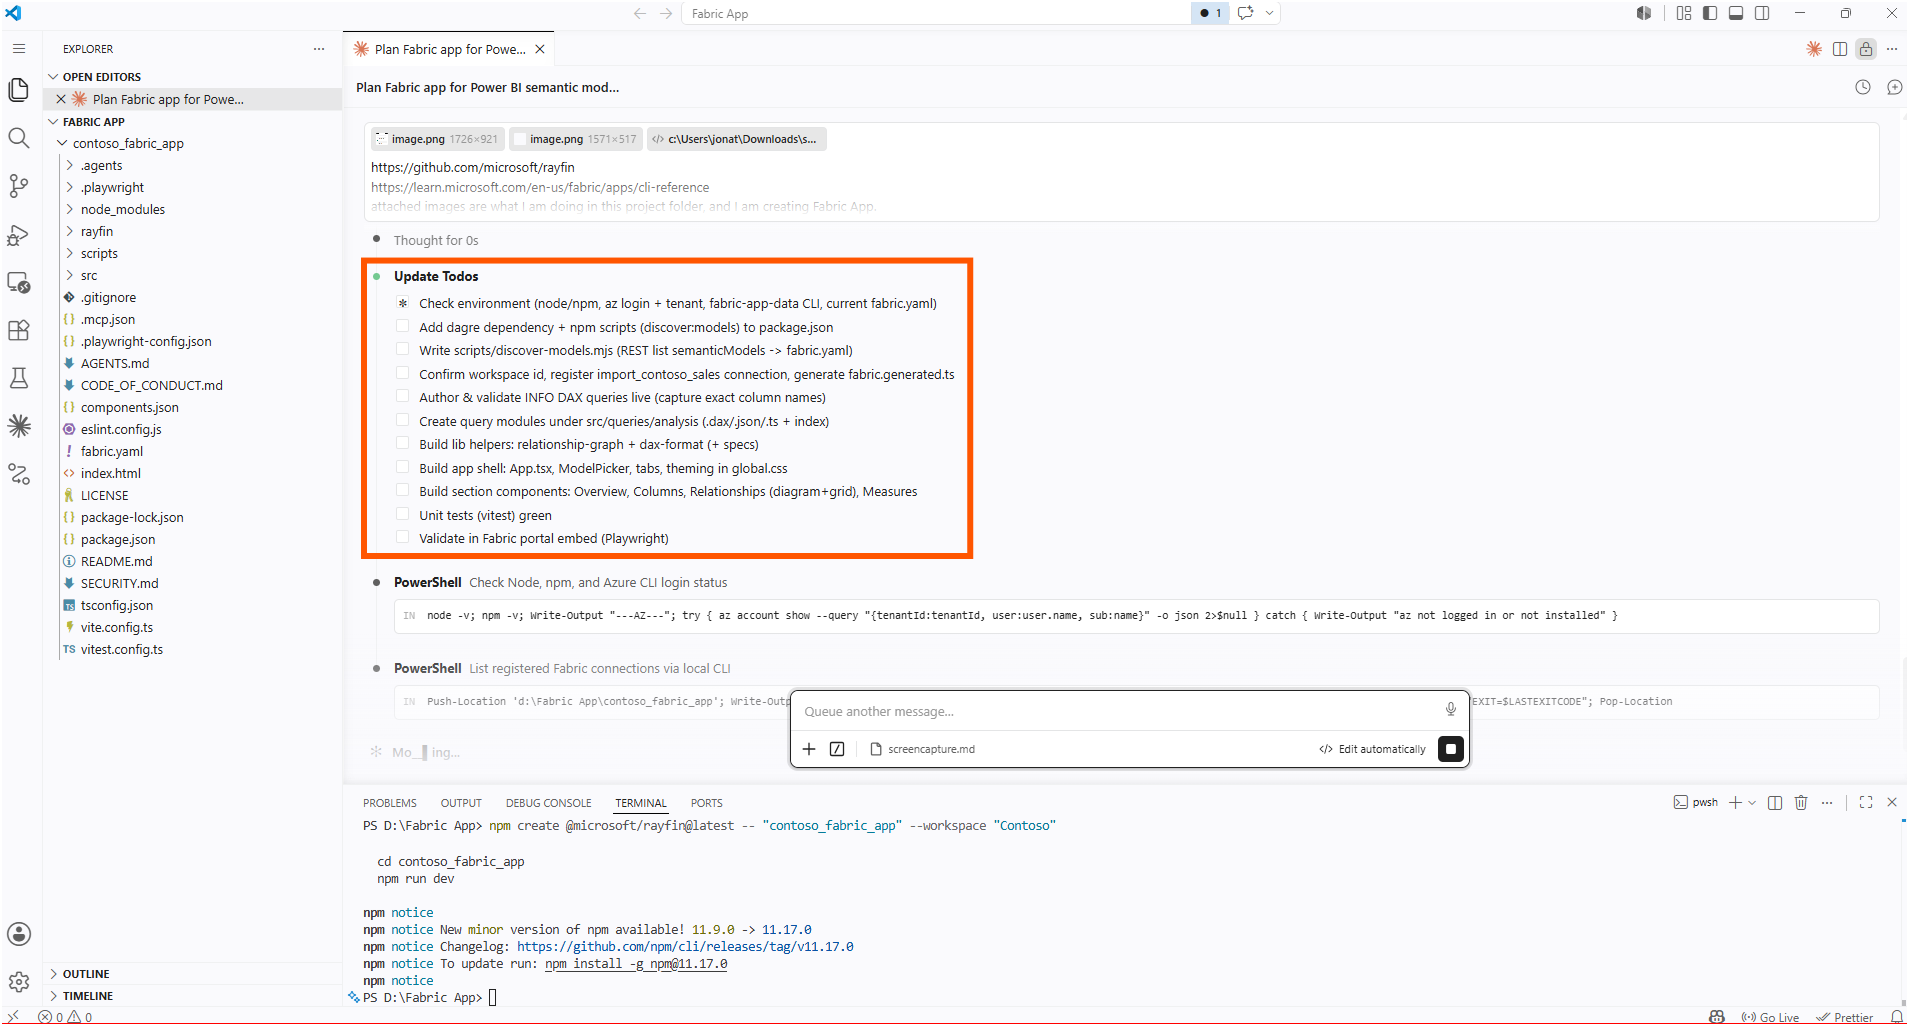Click Customize Layout icon in title bar
The image size is (1909, 1026).
1684,13
